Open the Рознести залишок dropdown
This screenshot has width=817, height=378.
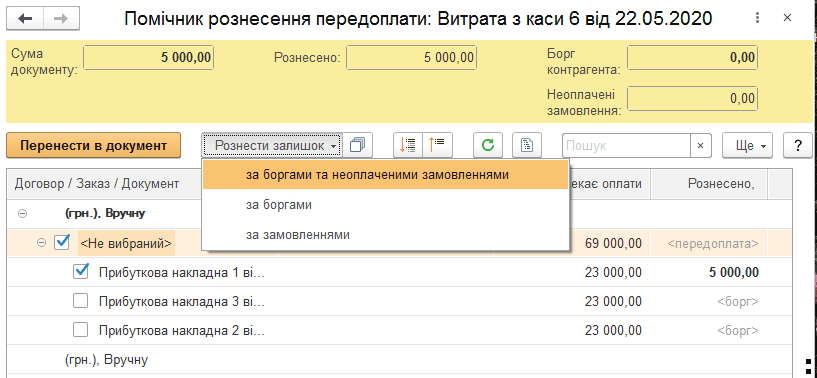click(x=272, y=145)
